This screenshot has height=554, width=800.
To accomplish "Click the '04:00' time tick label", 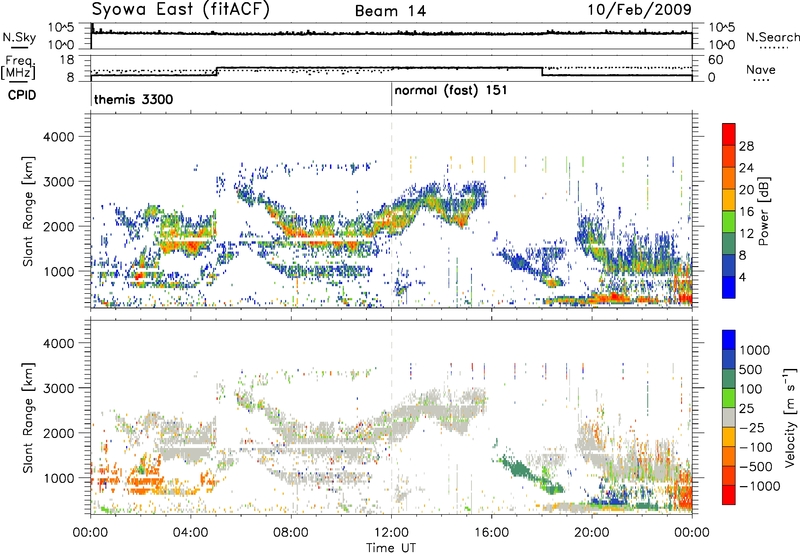I will [x=190, y=533].
